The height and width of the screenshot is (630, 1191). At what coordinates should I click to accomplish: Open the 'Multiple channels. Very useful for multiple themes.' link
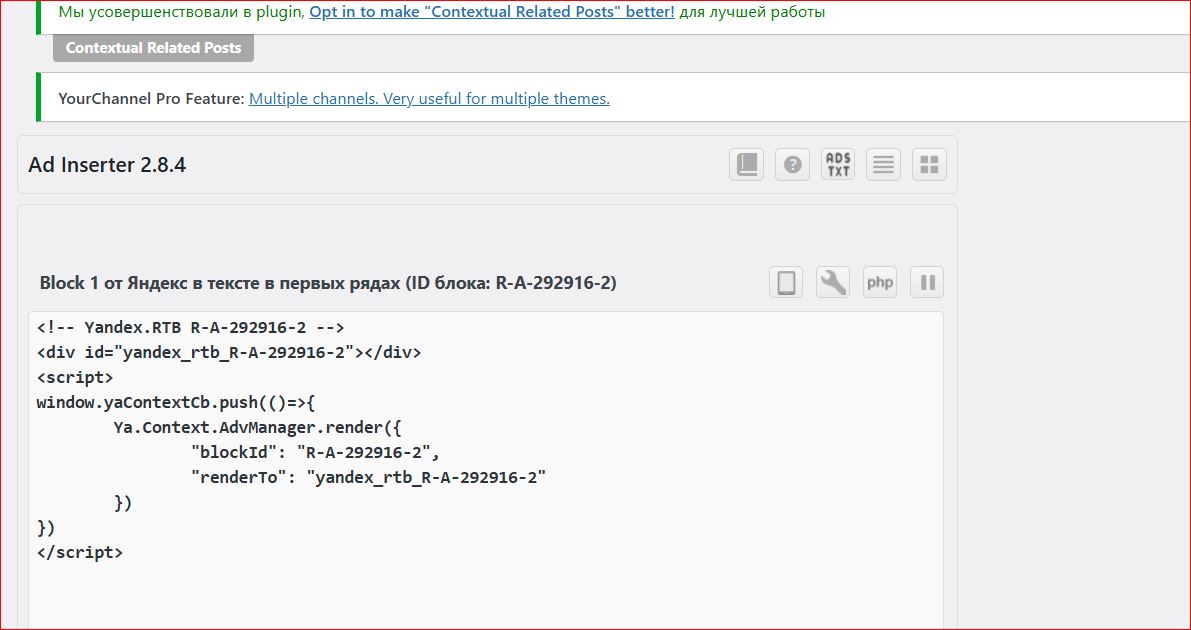[429, 99]
